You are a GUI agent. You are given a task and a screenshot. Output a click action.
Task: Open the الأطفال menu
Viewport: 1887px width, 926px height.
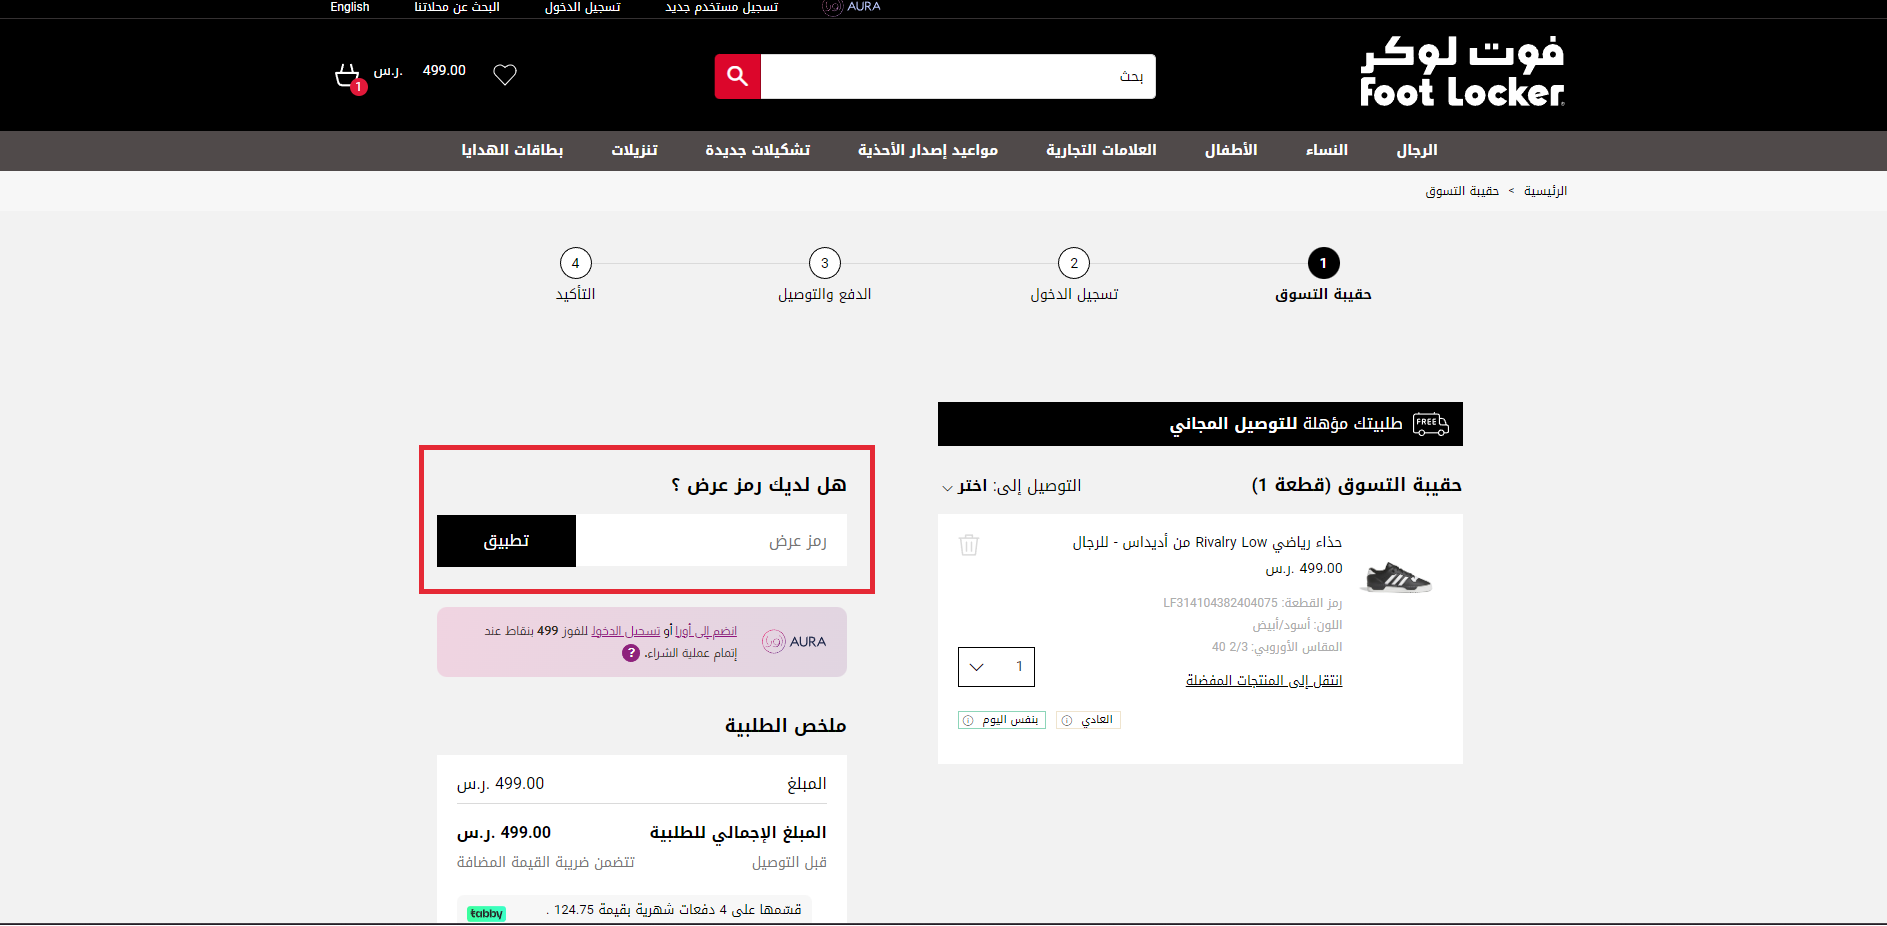(1231, 150)
